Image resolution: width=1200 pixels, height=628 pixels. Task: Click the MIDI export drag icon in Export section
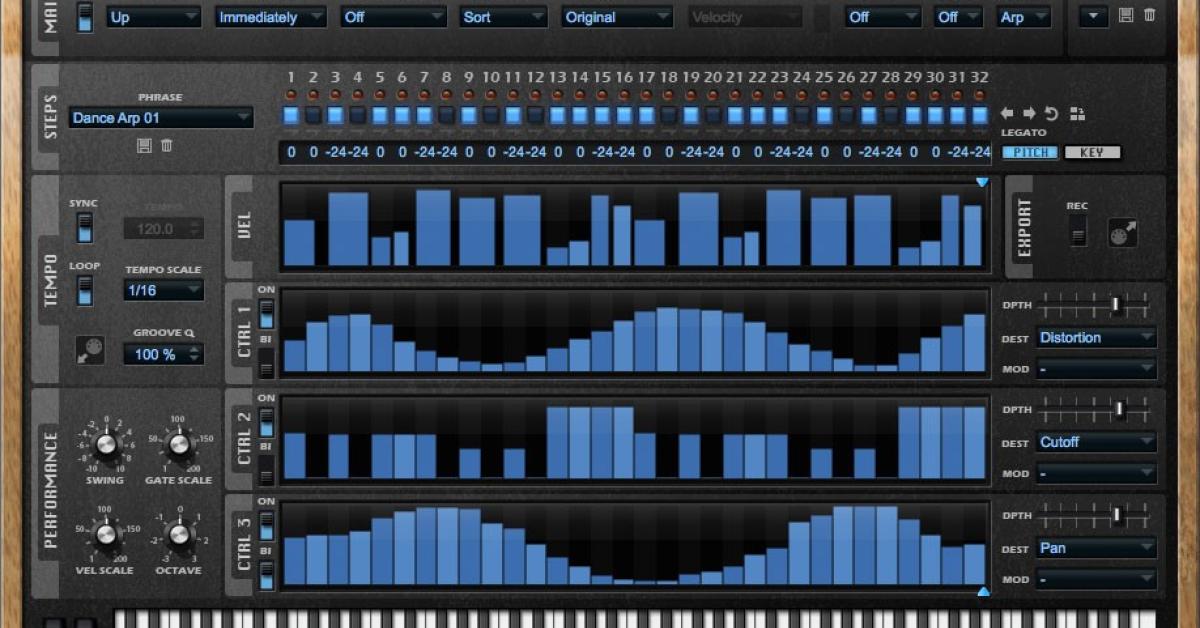[1122, 233]
